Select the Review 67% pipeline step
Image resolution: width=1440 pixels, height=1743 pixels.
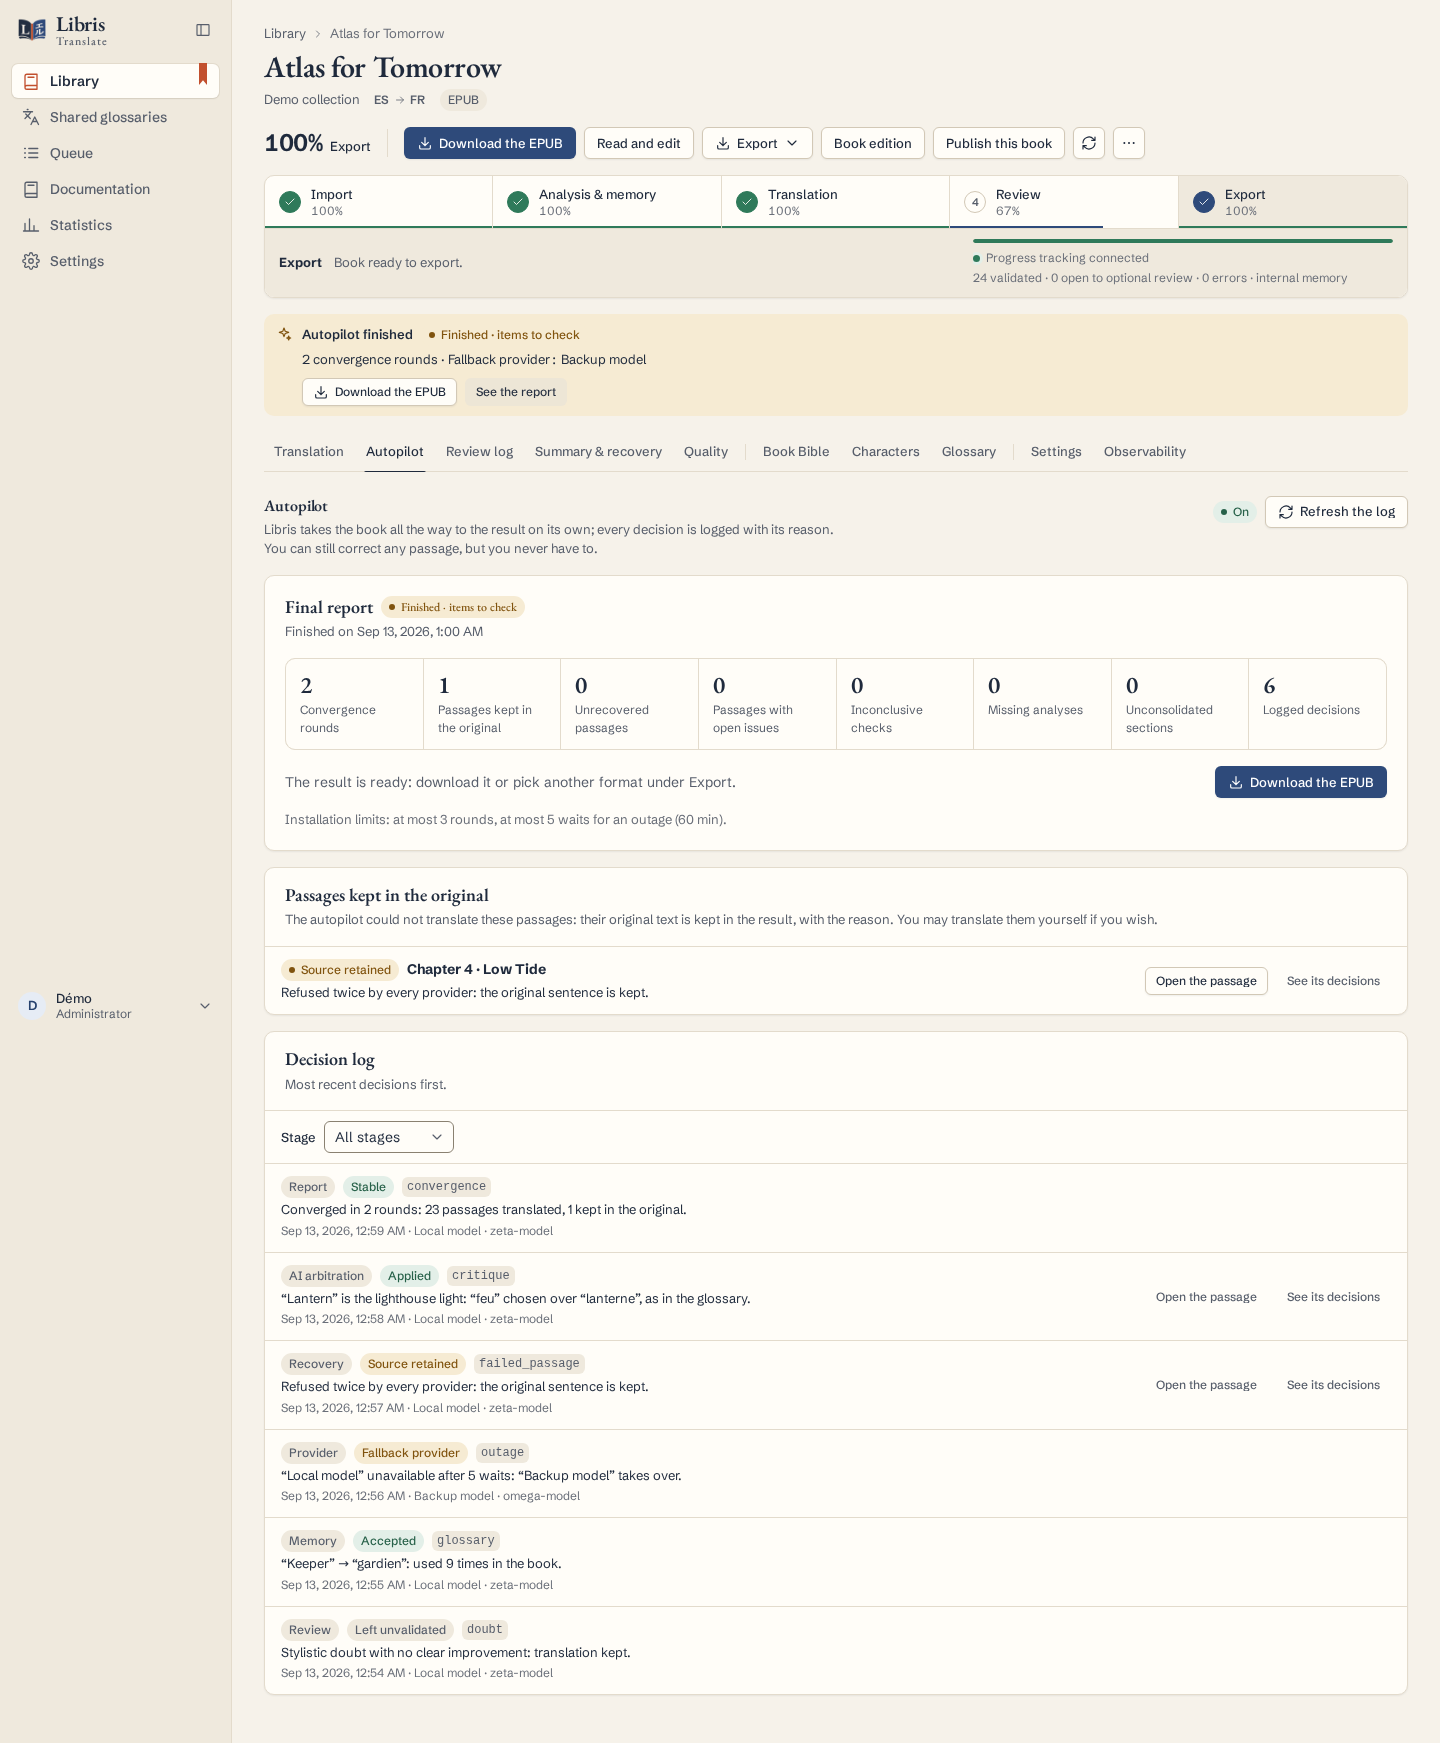click(x=1064, y=202)
